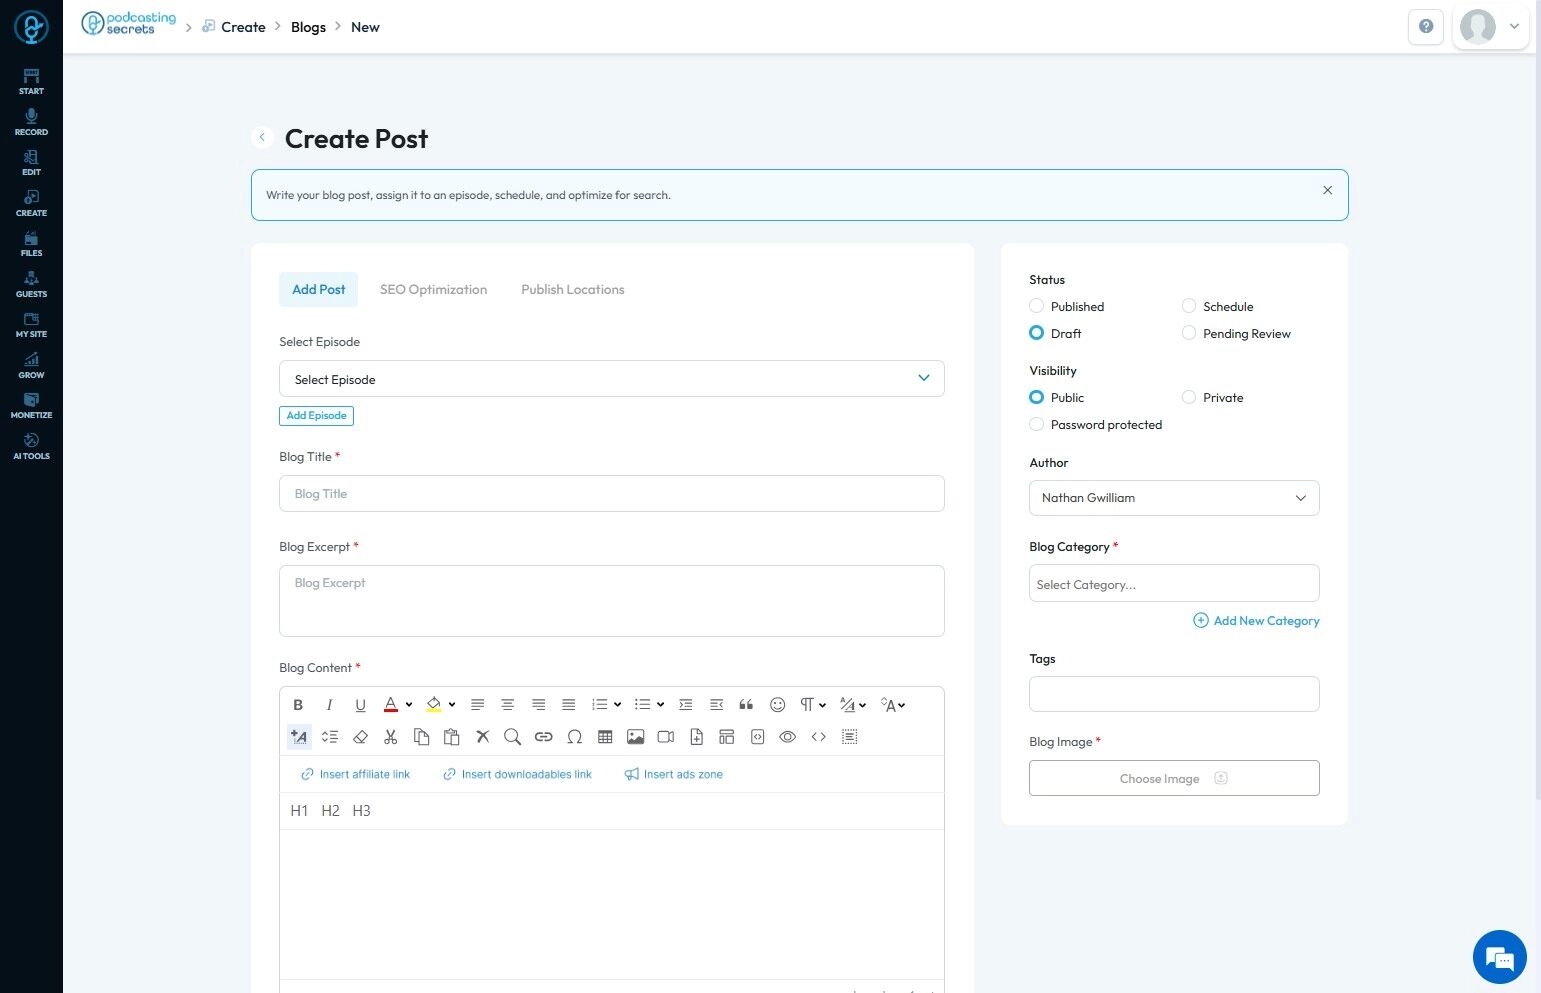Open the Select Episode dropdown
The height and width of the screenshot is (993, 1541).
point(612,379)
